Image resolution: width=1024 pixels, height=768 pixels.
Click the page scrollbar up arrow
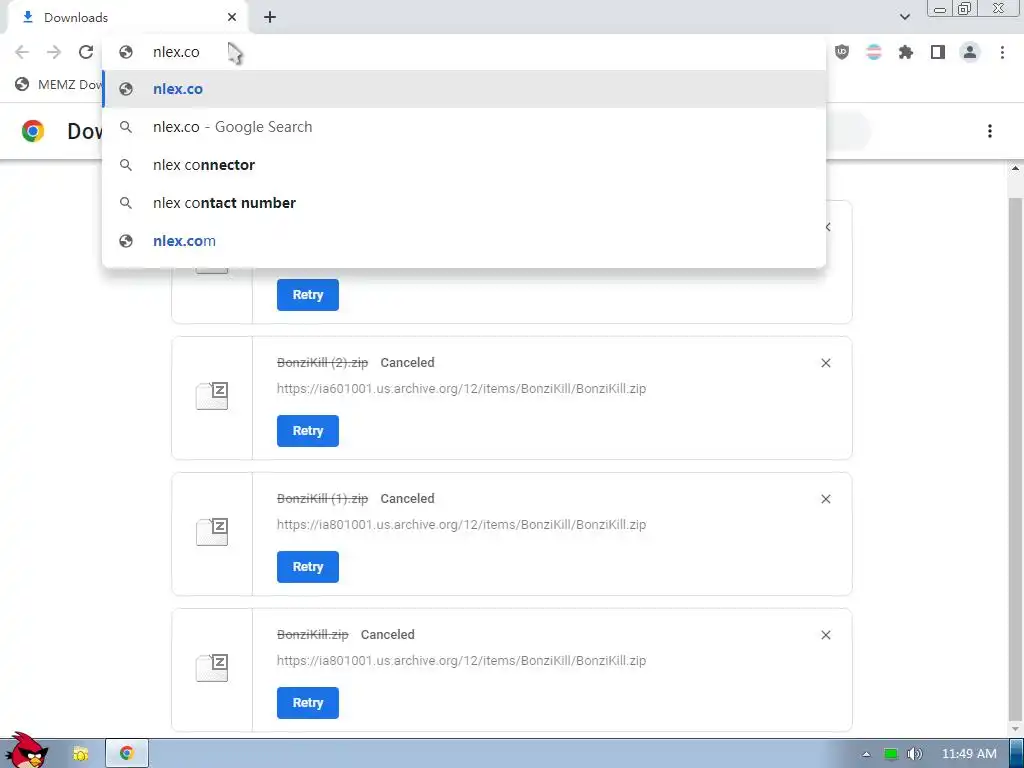click(x=1016, y=168)
